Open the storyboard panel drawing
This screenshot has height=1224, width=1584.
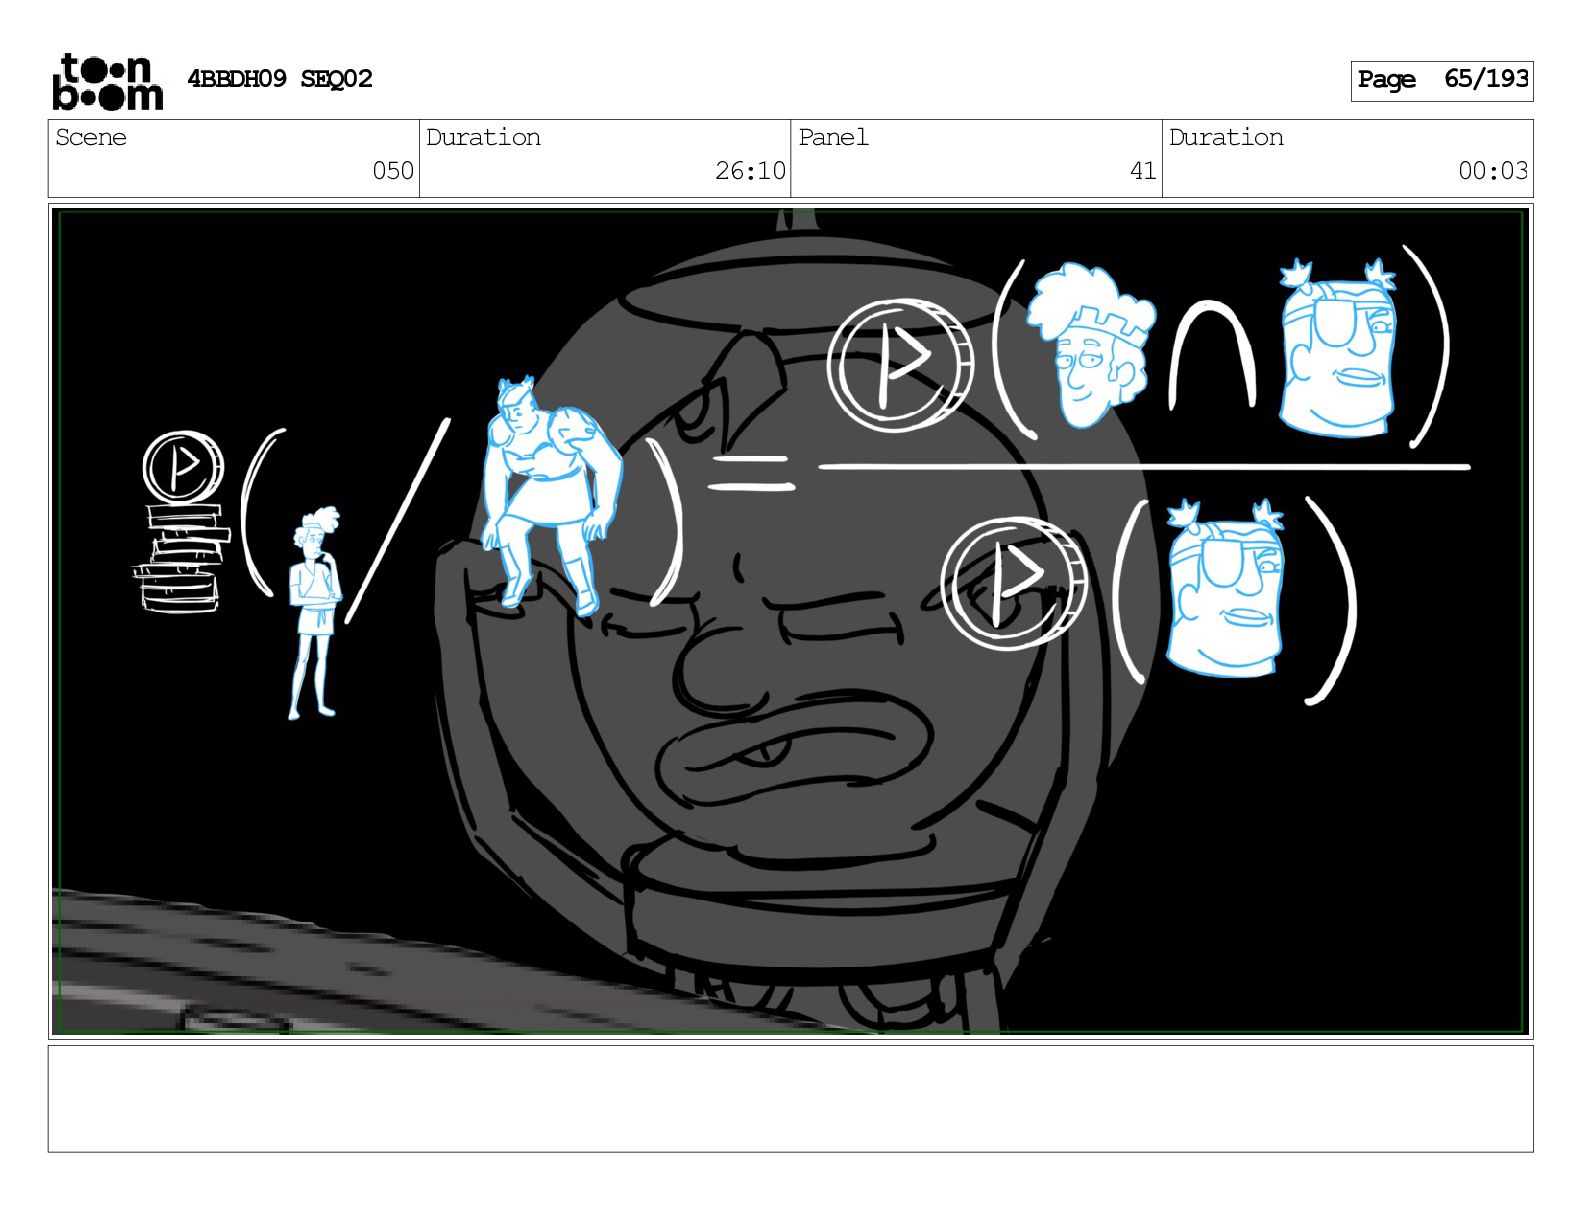coord(791,621)
